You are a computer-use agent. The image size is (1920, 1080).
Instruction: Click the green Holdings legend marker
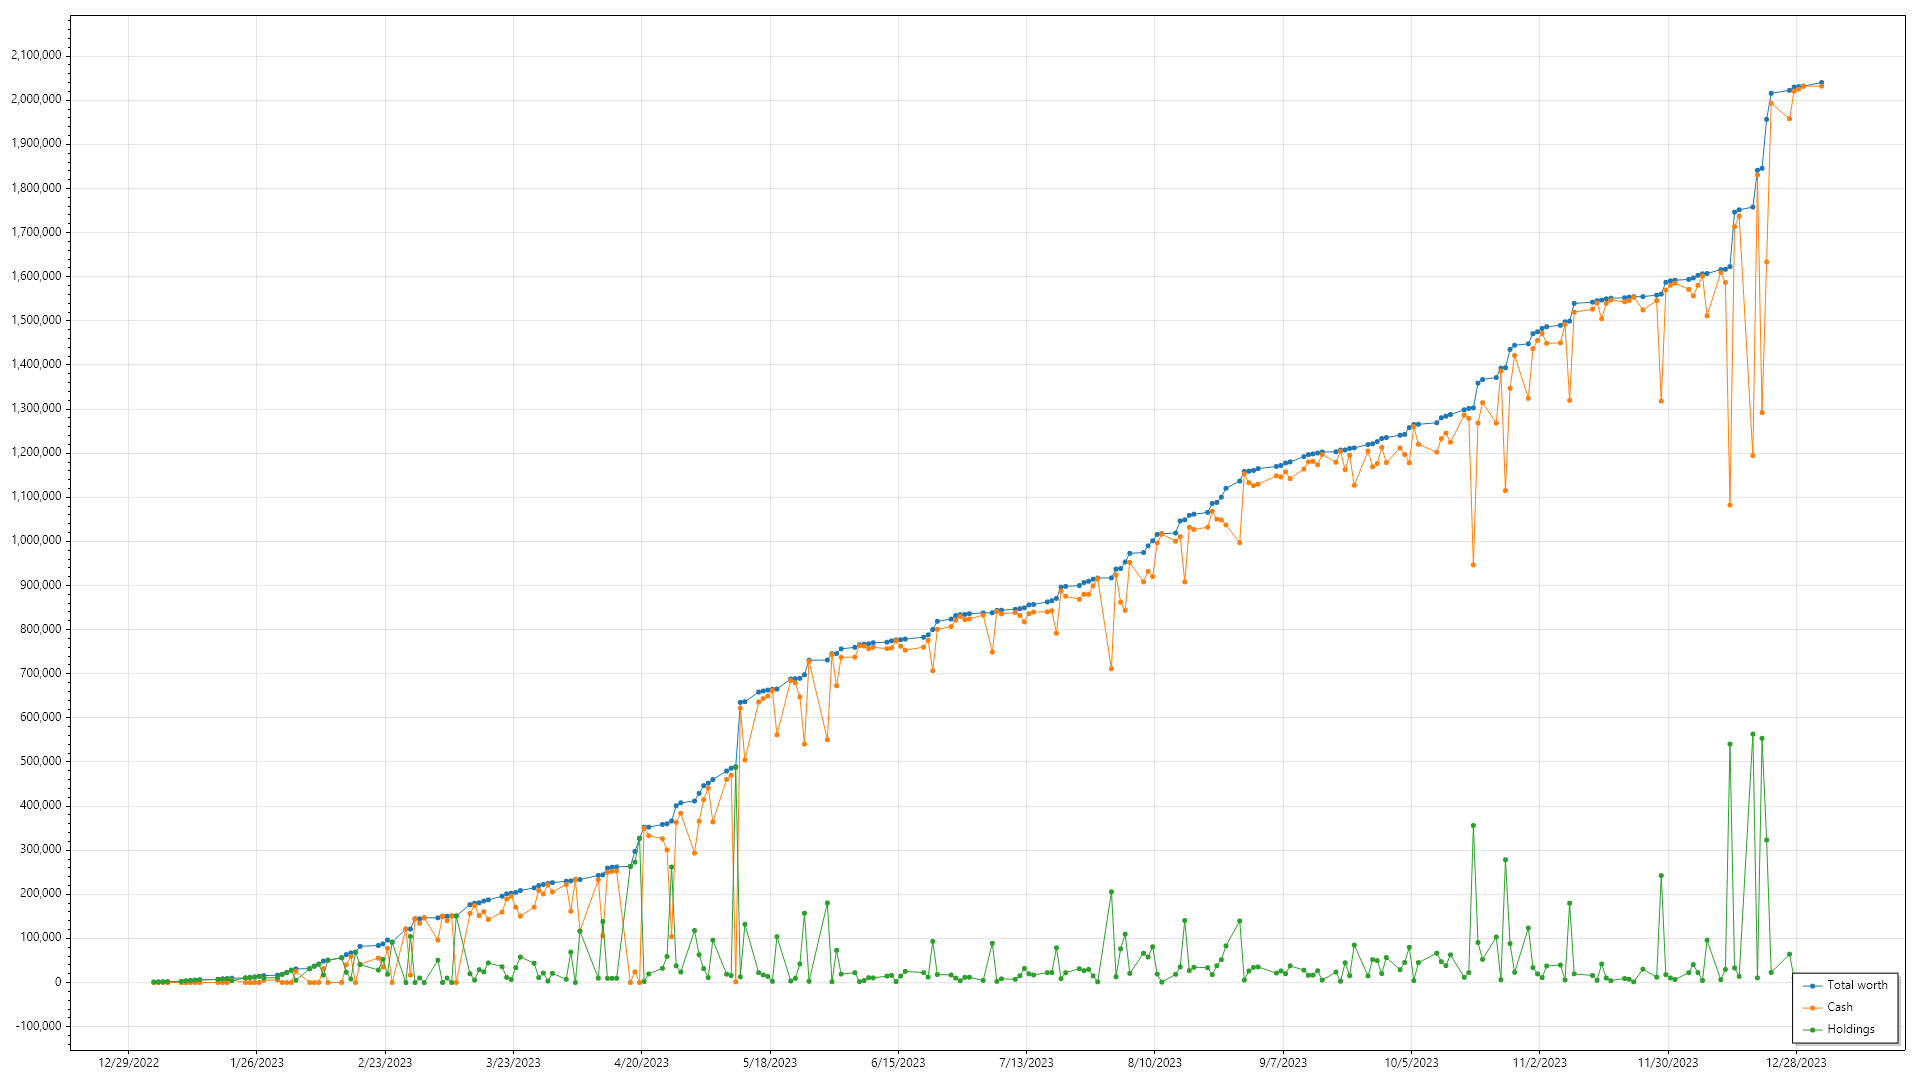click(x=1812, y=1030)
